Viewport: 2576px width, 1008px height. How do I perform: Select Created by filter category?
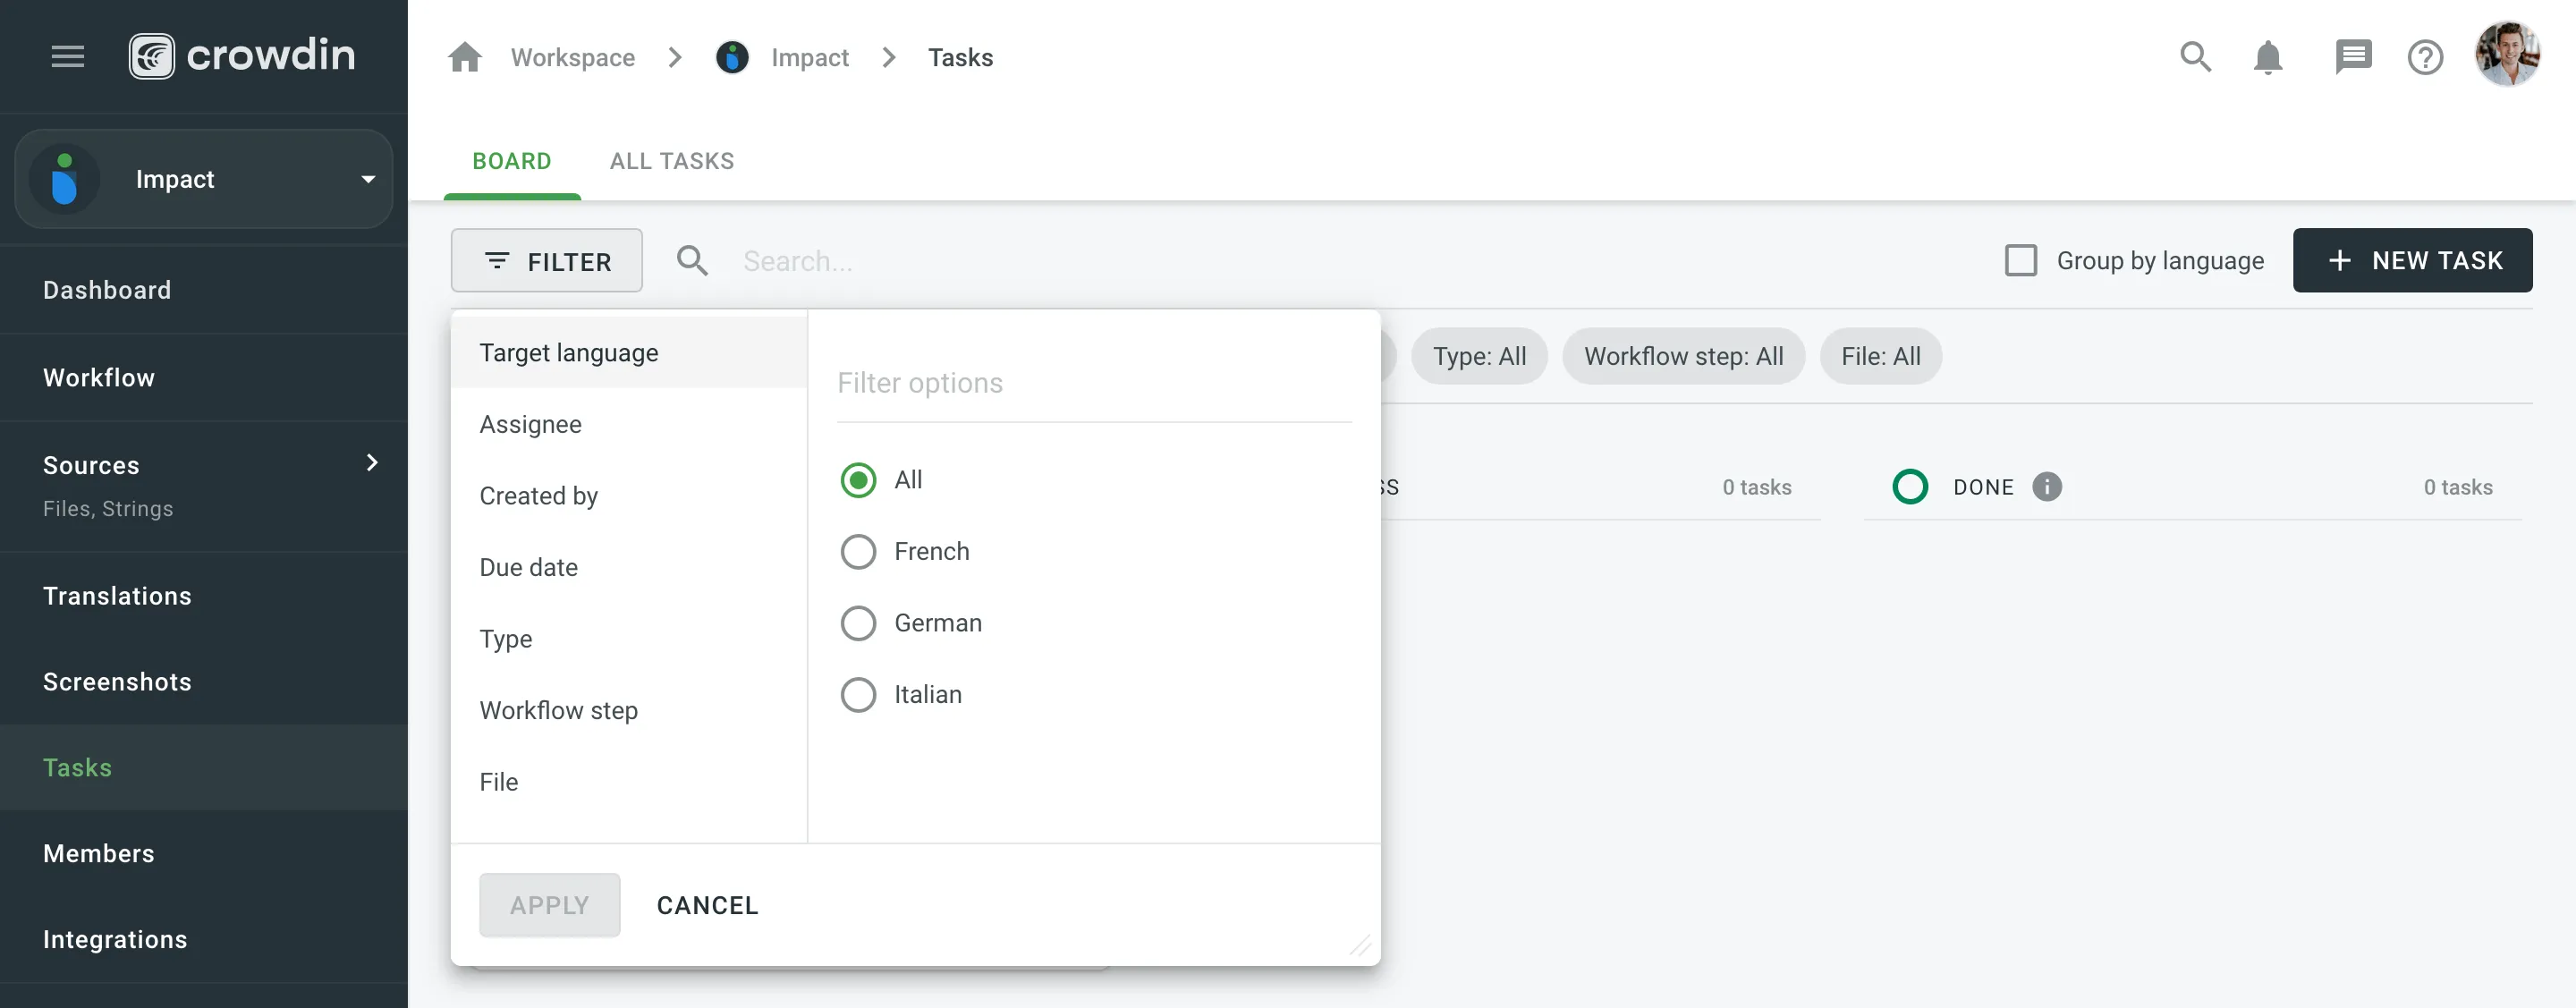click(x=629, y=496)
